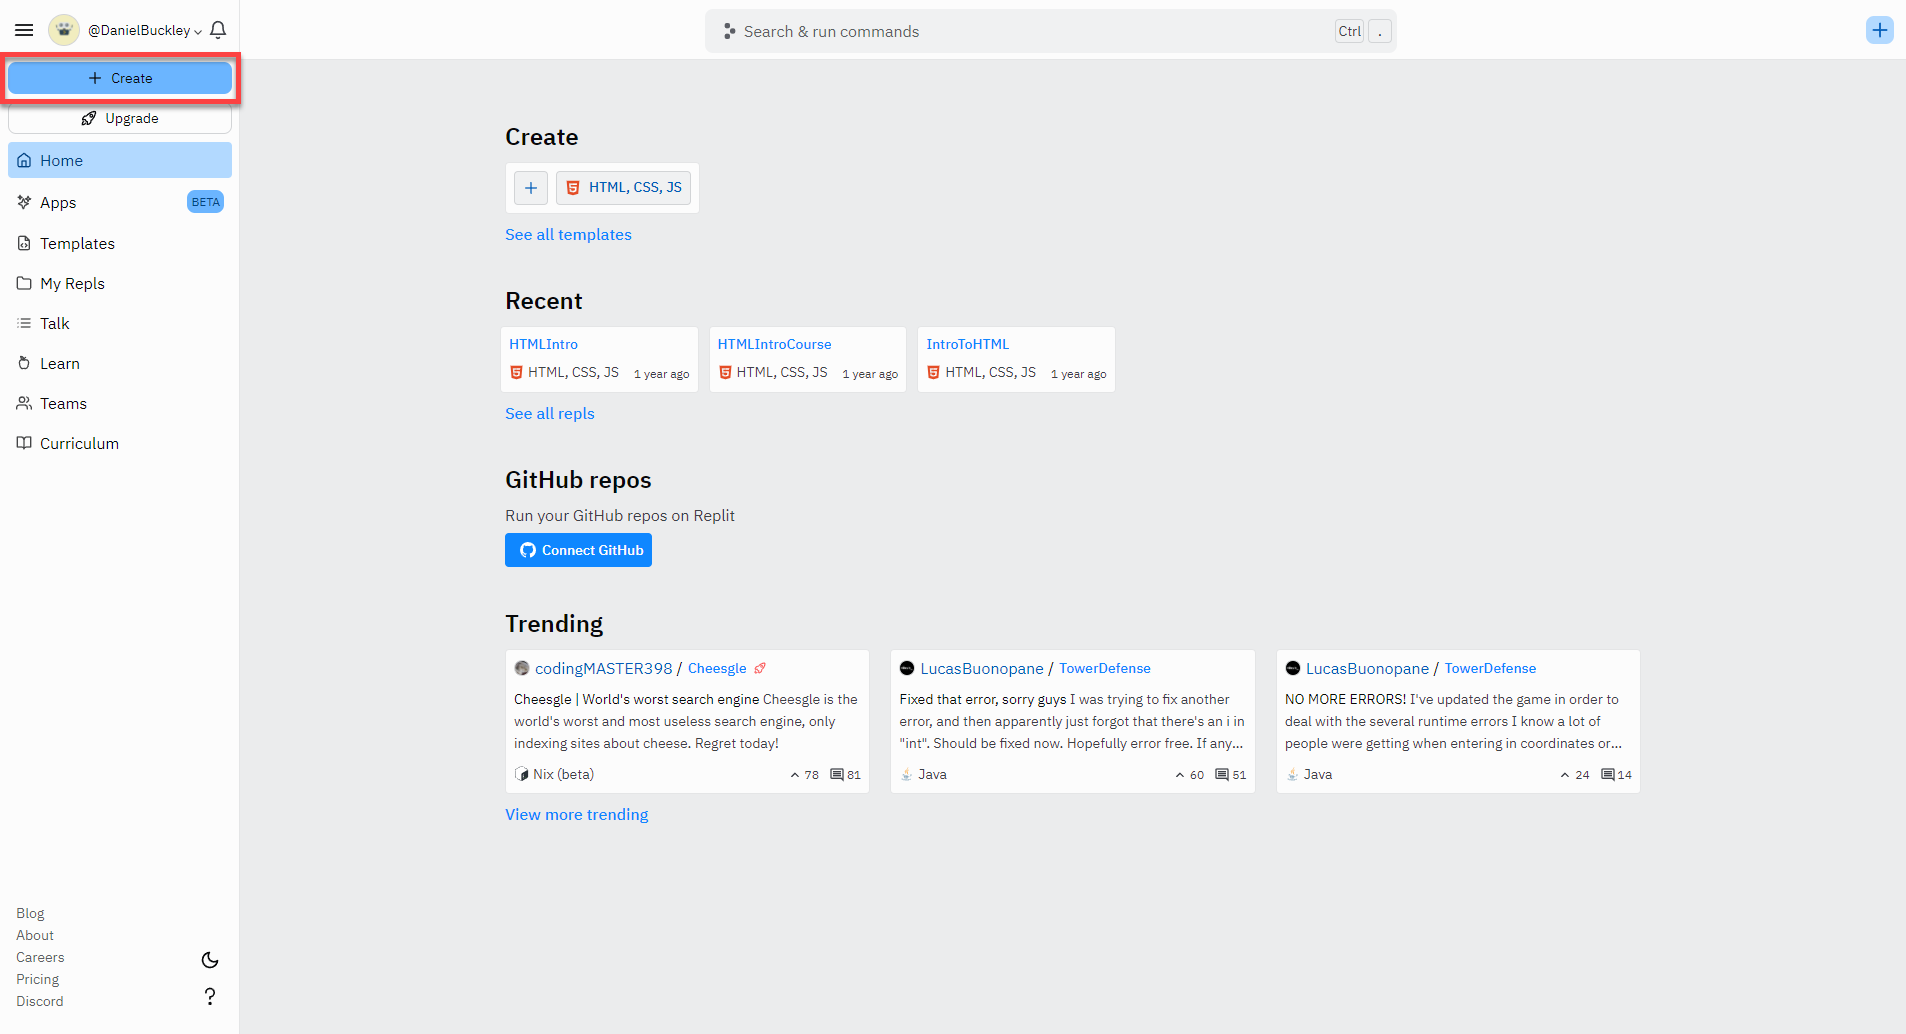Open TowerDefense link in NO MORE ERRORS card

pos(1490,668)
